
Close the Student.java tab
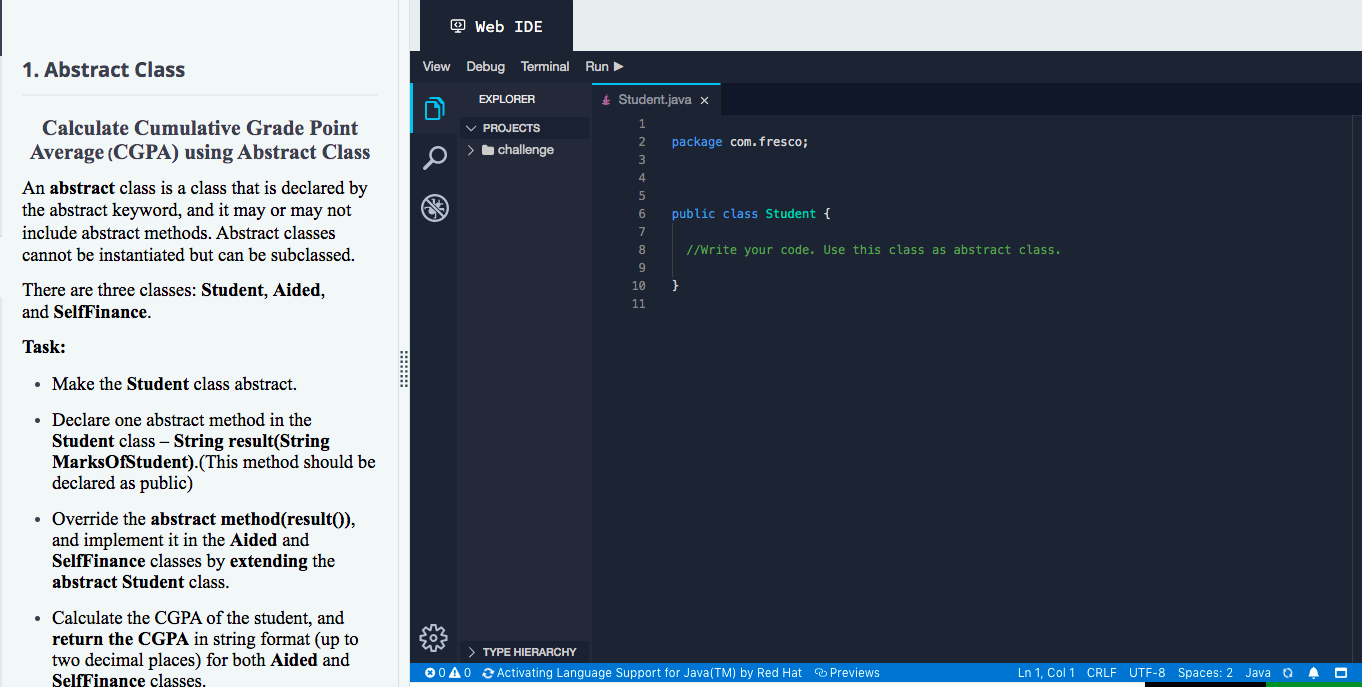tap(704, 99)
